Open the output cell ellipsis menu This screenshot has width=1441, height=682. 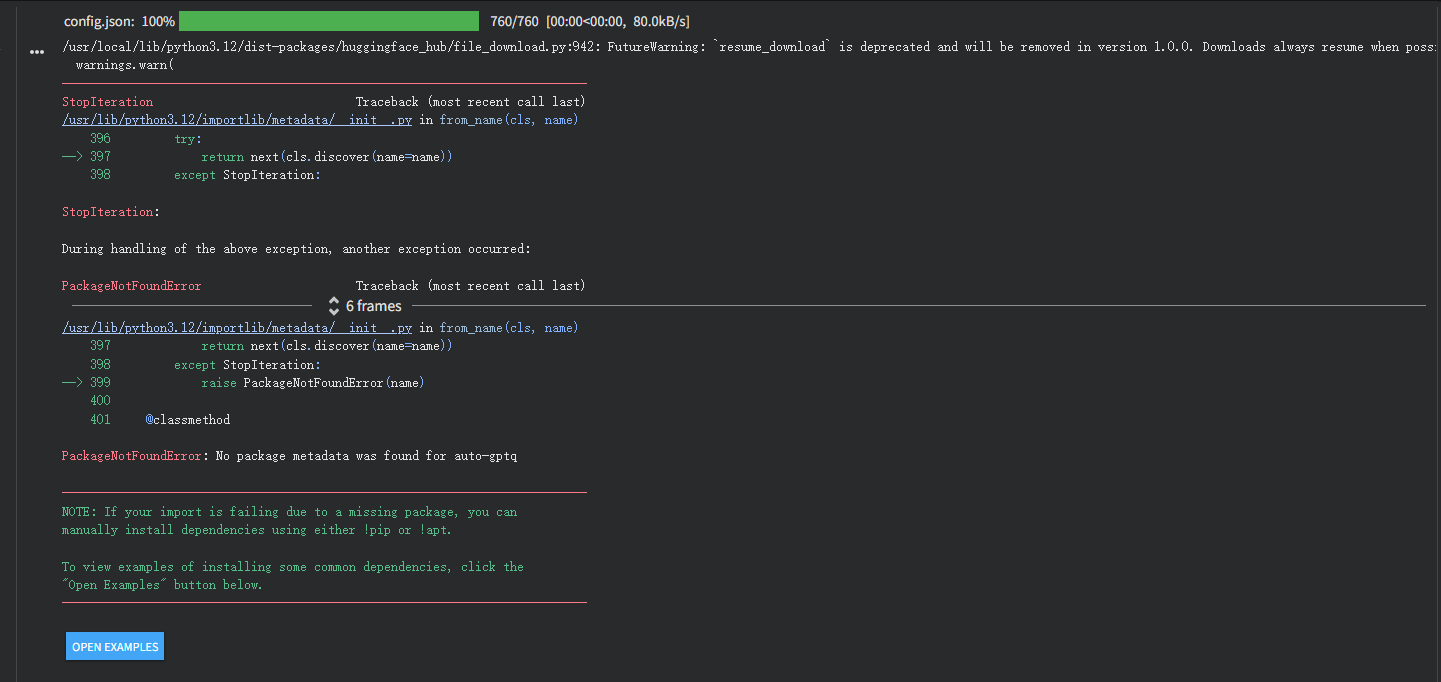click(x=37, y=52)
